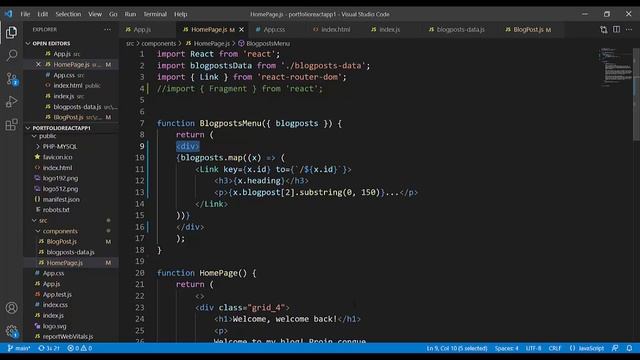Click the VS Code logo icon
The height and width of the screenshot is (360, 640).
[9, 14]
